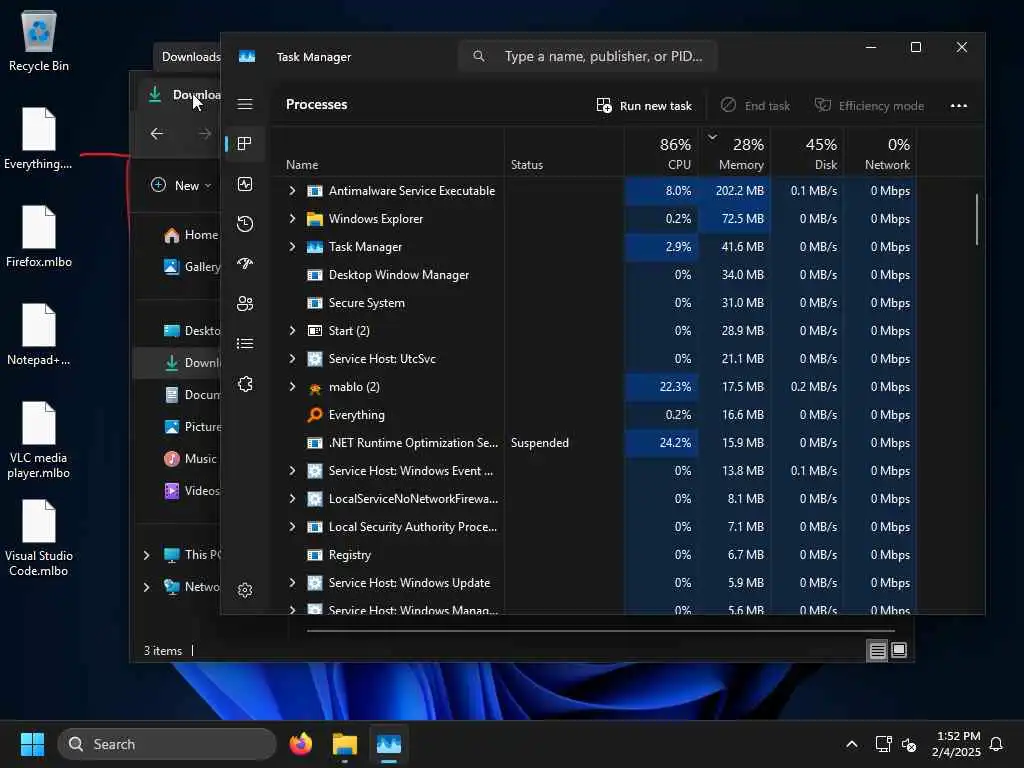This screenshot has height=768, width=1024.
Task: Sort processes by Network column
Action: coord(880,153)
